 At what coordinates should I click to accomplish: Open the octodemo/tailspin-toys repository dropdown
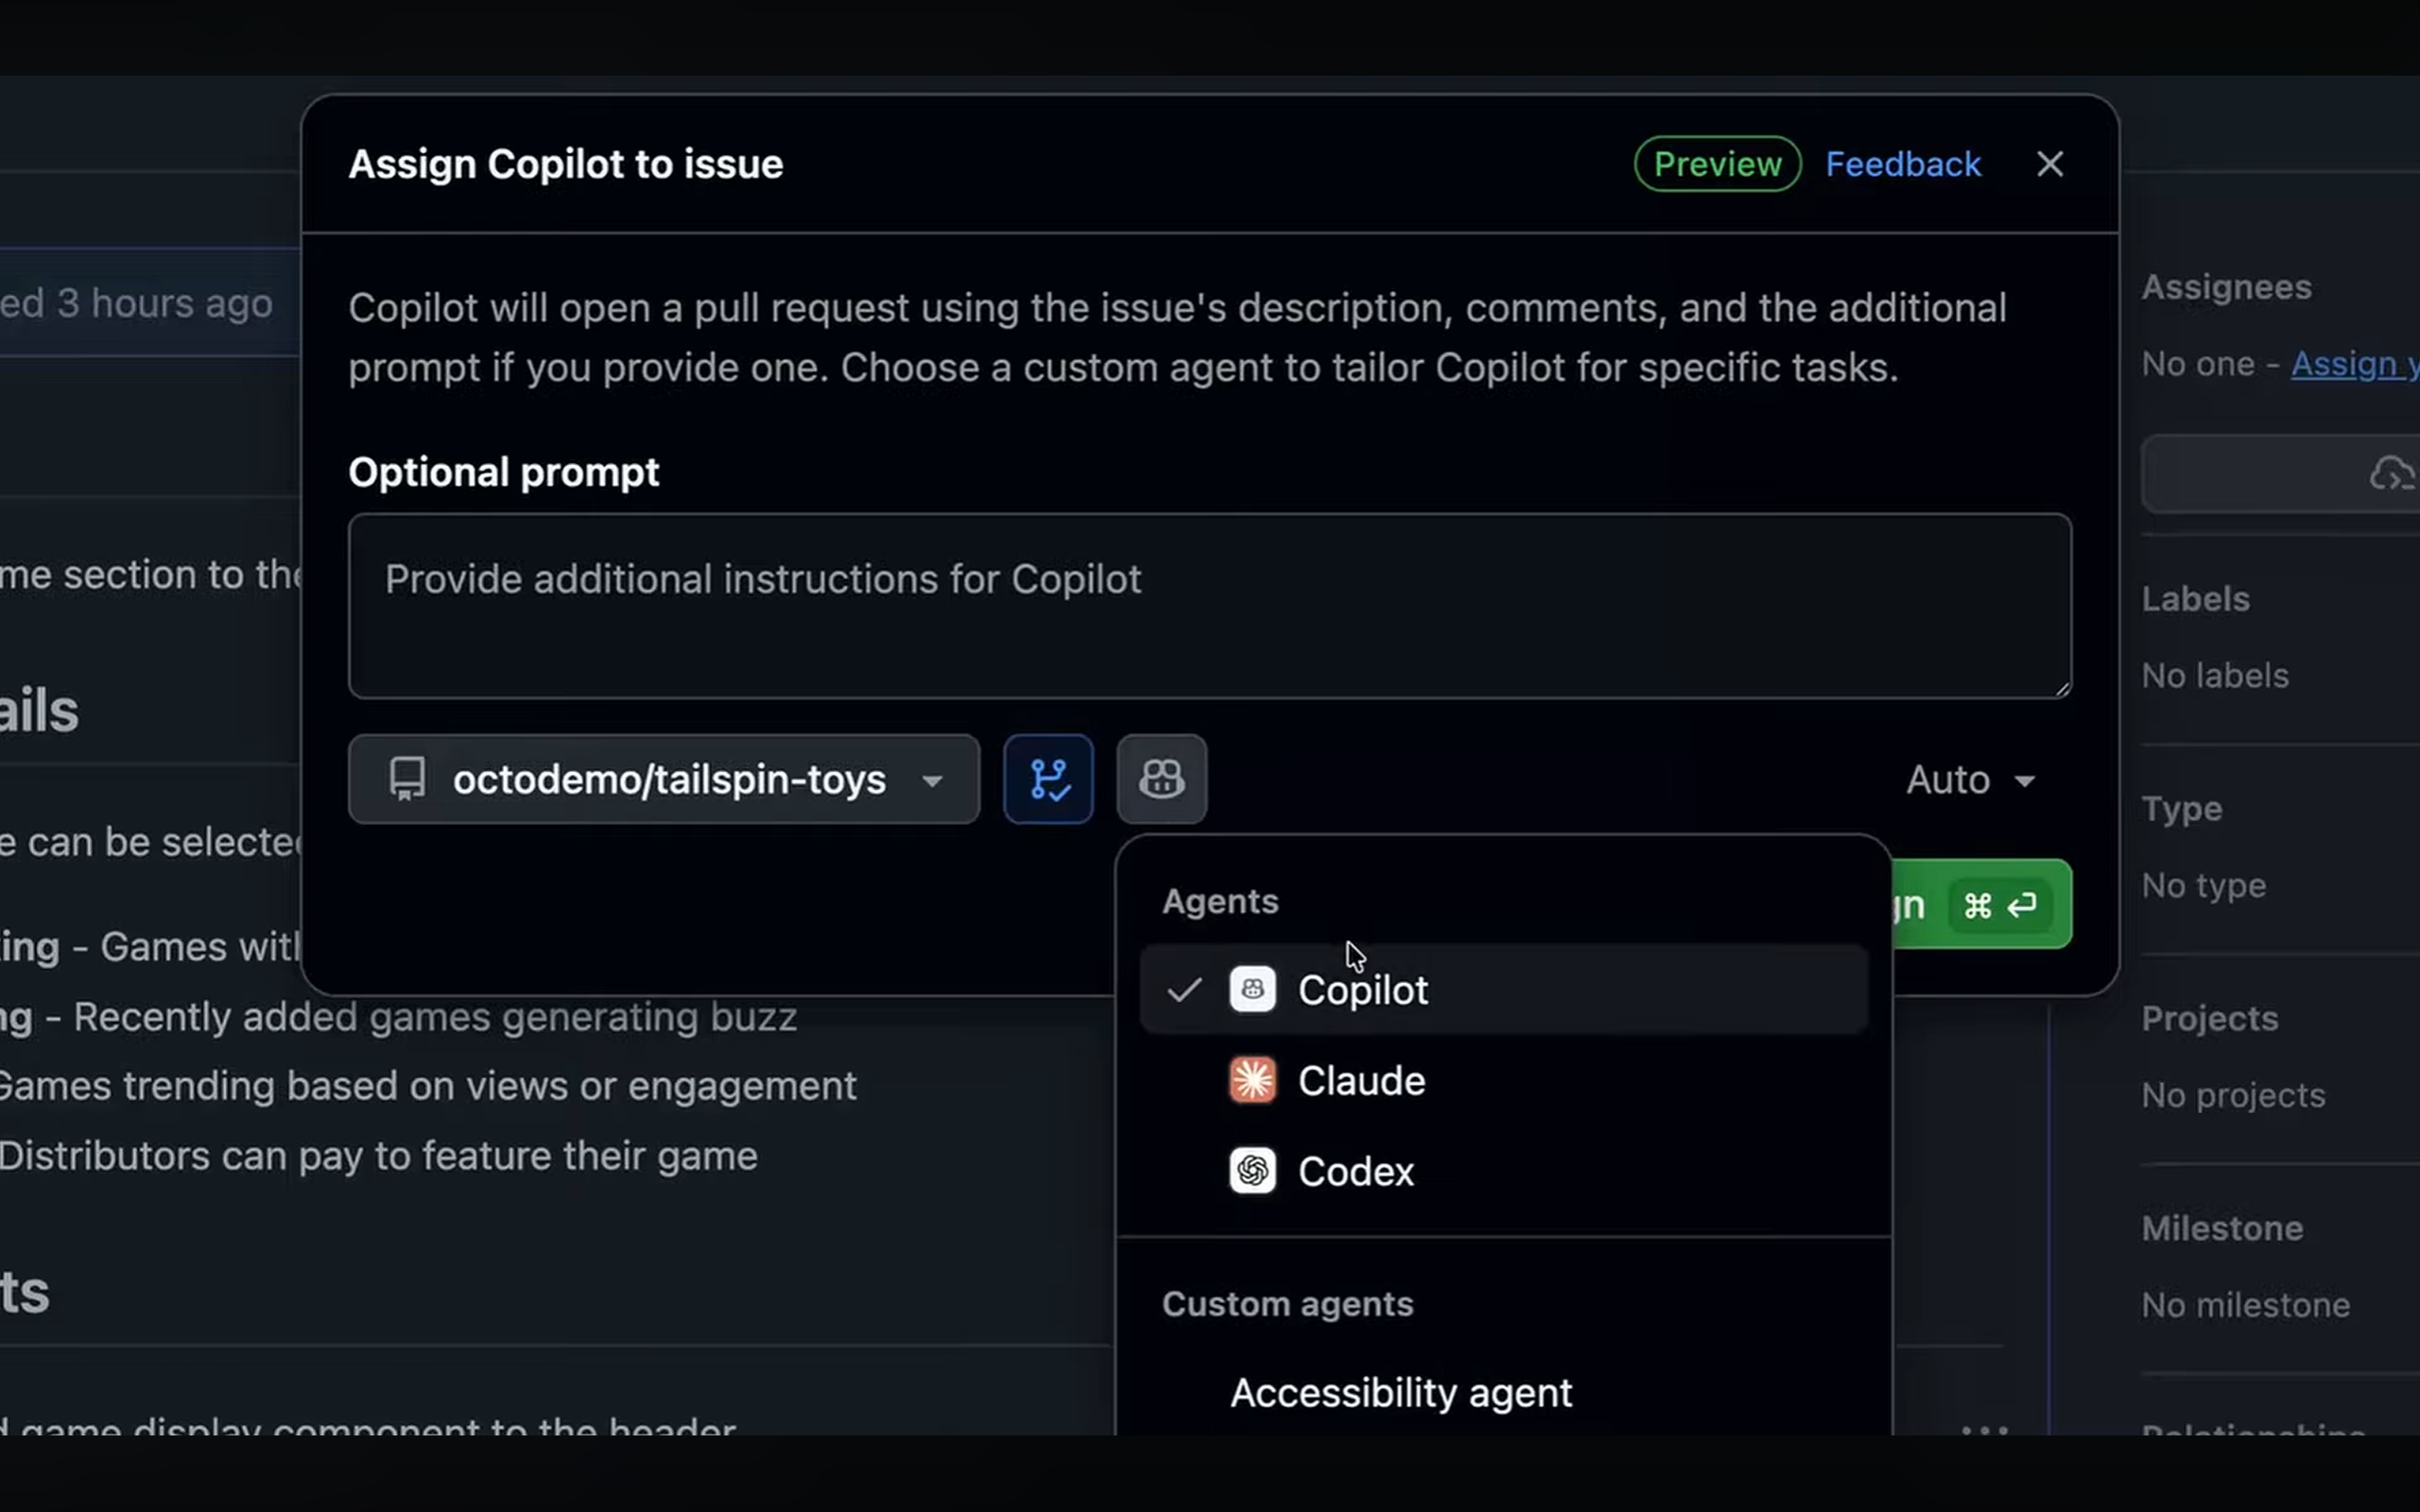[663, 780]
